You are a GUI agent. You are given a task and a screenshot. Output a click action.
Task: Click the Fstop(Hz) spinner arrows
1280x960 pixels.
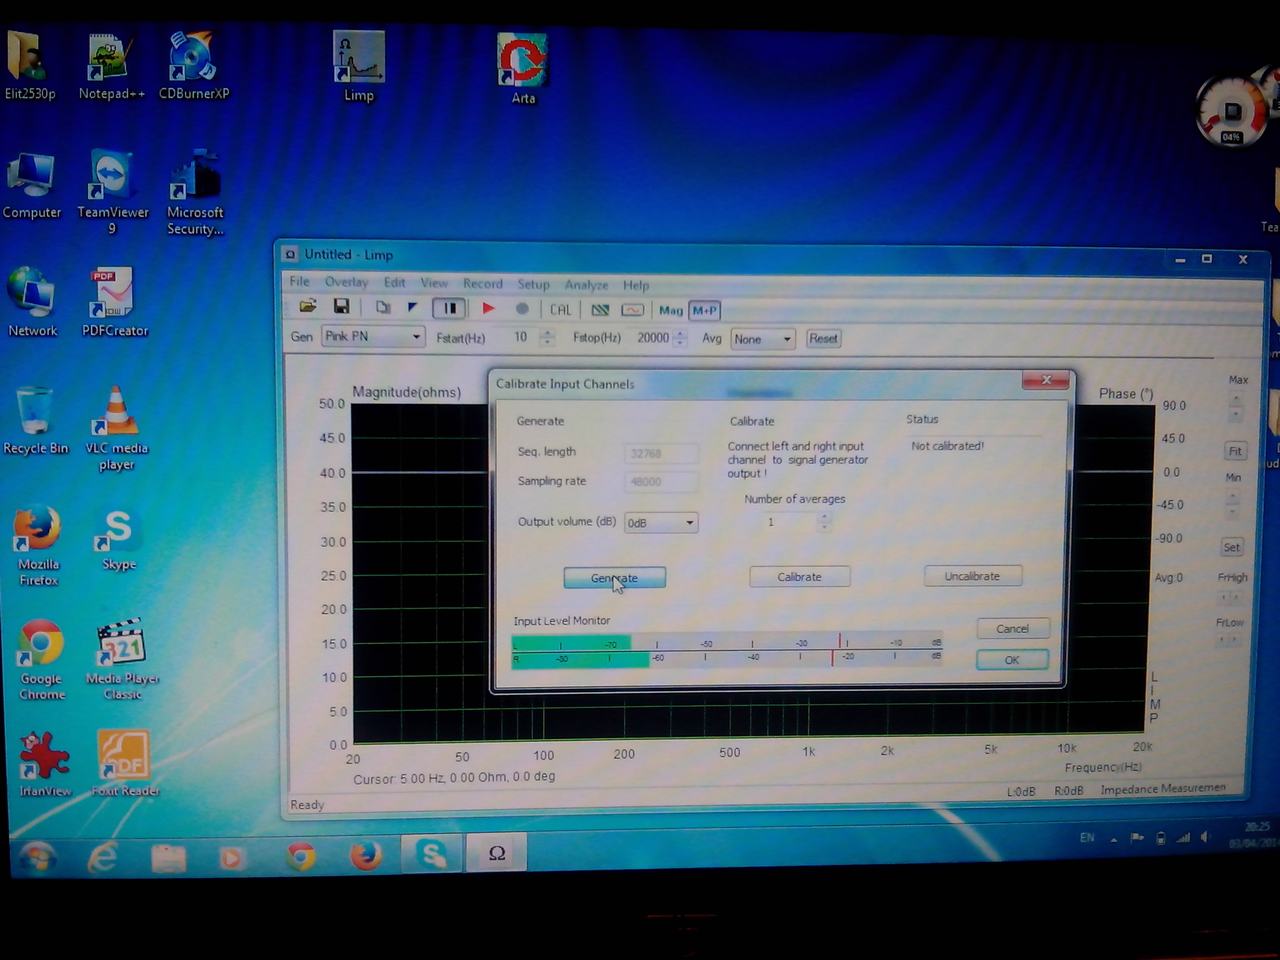click(x=680, y=339)
